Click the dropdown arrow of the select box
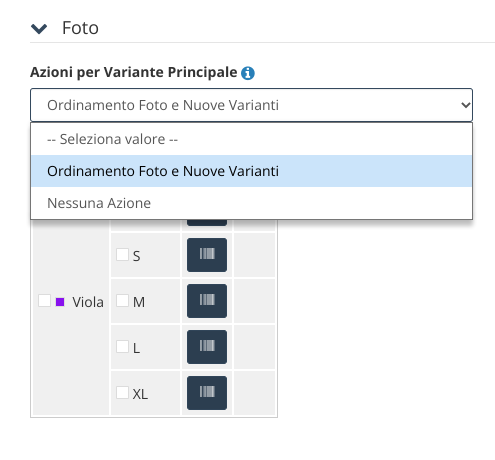Viewport: 495px width, 460px height. coord(465,105)
